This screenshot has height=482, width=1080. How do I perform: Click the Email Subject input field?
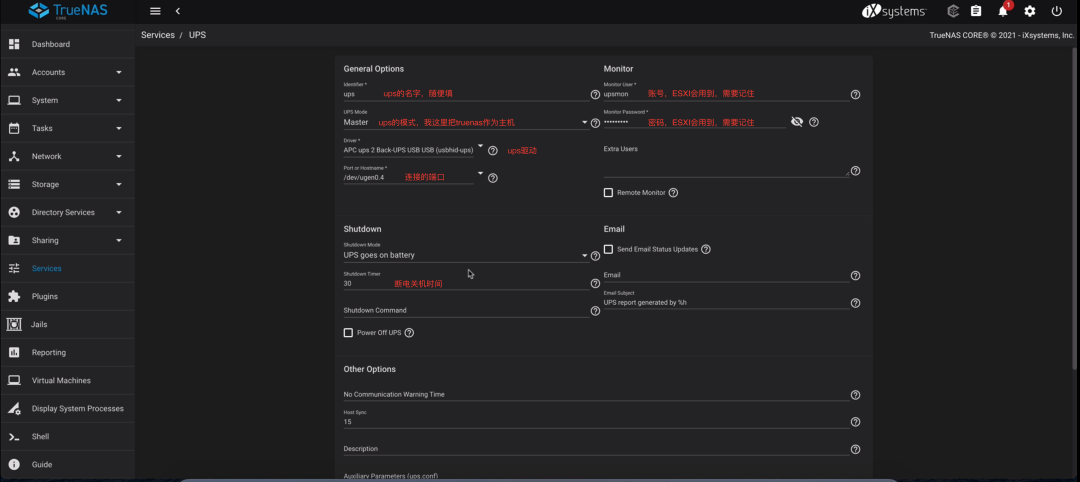[726, 302]
